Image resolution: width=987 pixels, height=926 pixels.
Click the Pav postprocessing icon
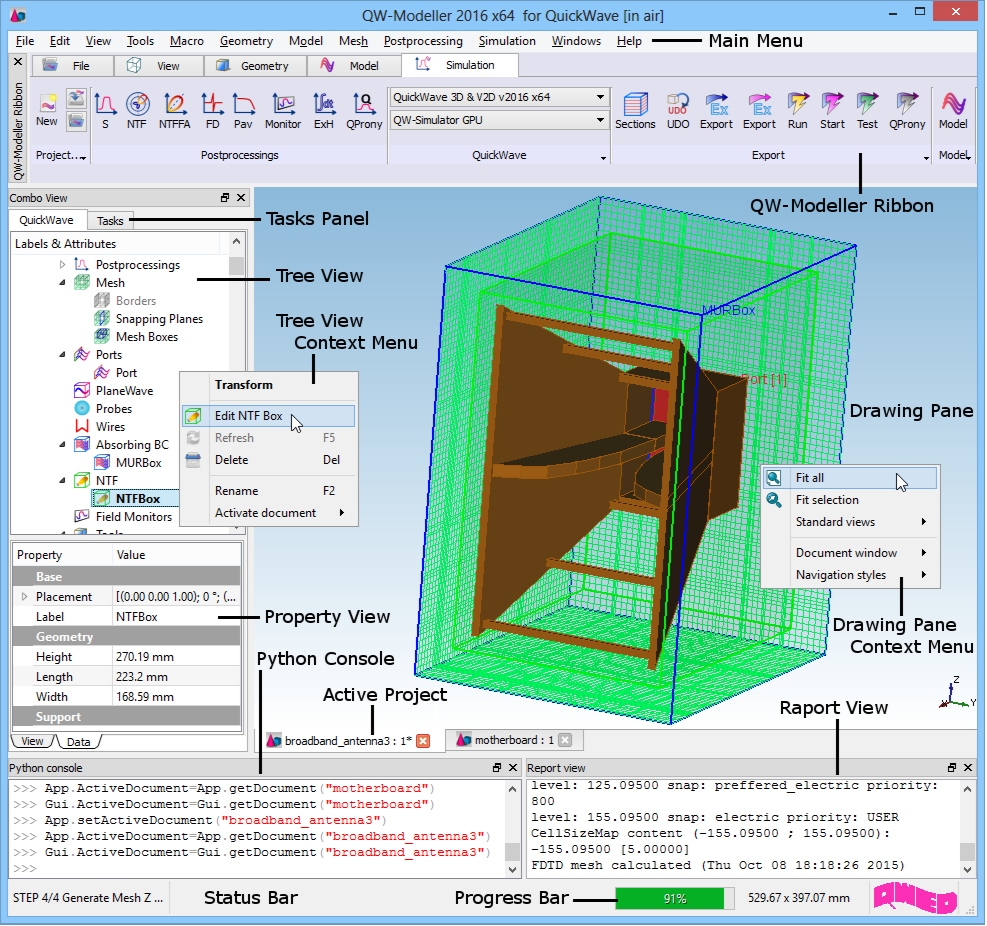tap(243, 110)
